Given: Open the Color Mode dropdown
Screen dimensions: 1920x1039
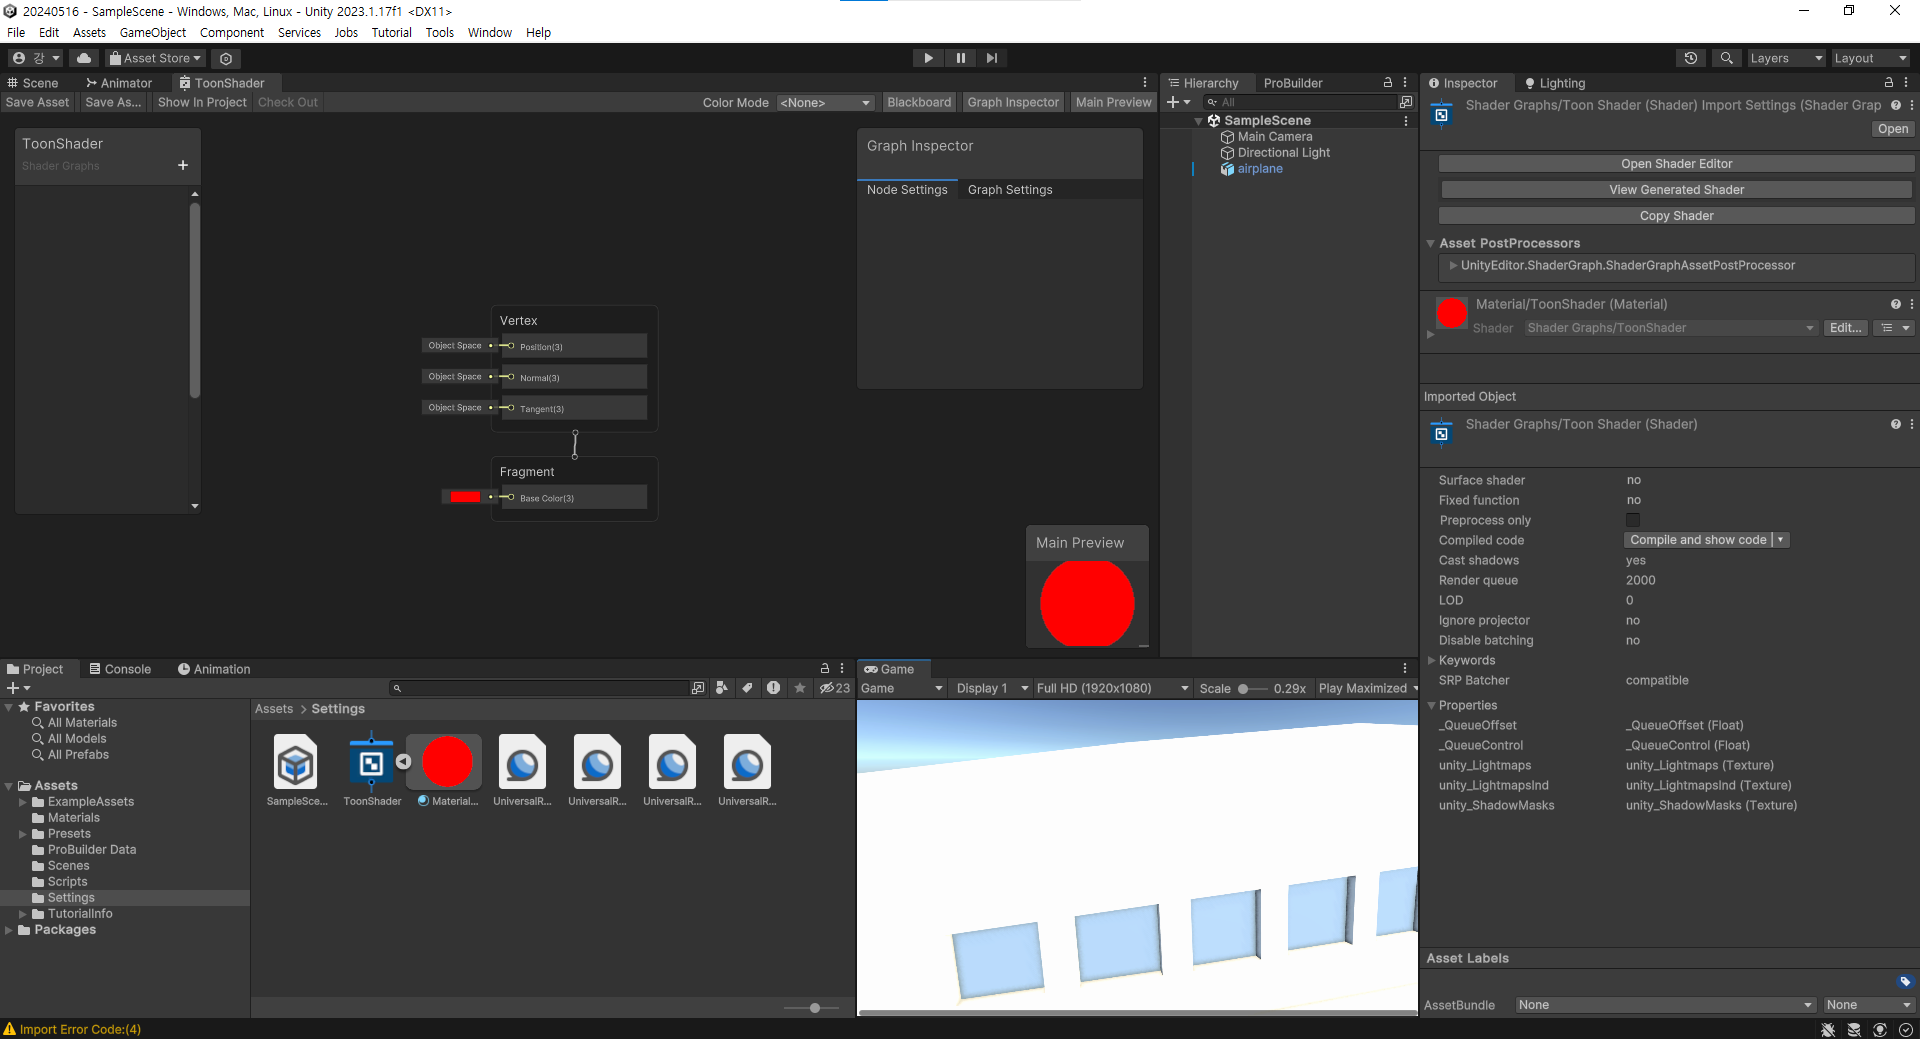Looking at the screenshot, I should (x=825, y=102).
